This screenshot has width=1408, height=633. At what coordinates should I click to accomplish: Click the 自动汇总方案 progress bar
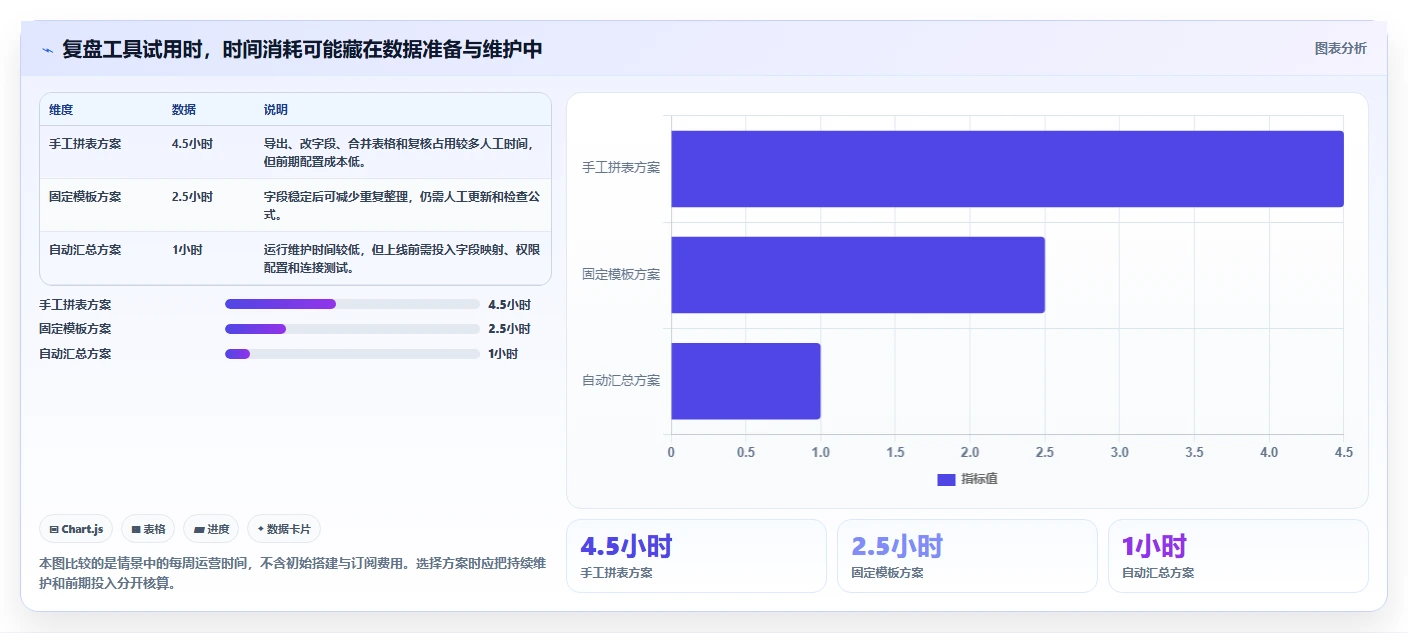coord(352,353)
